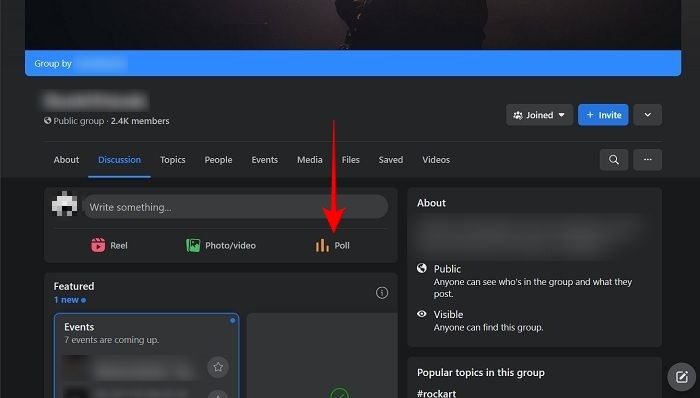Add a Photo/video post
This screenshot has height=398, width=700.
[x=221, y=245]
